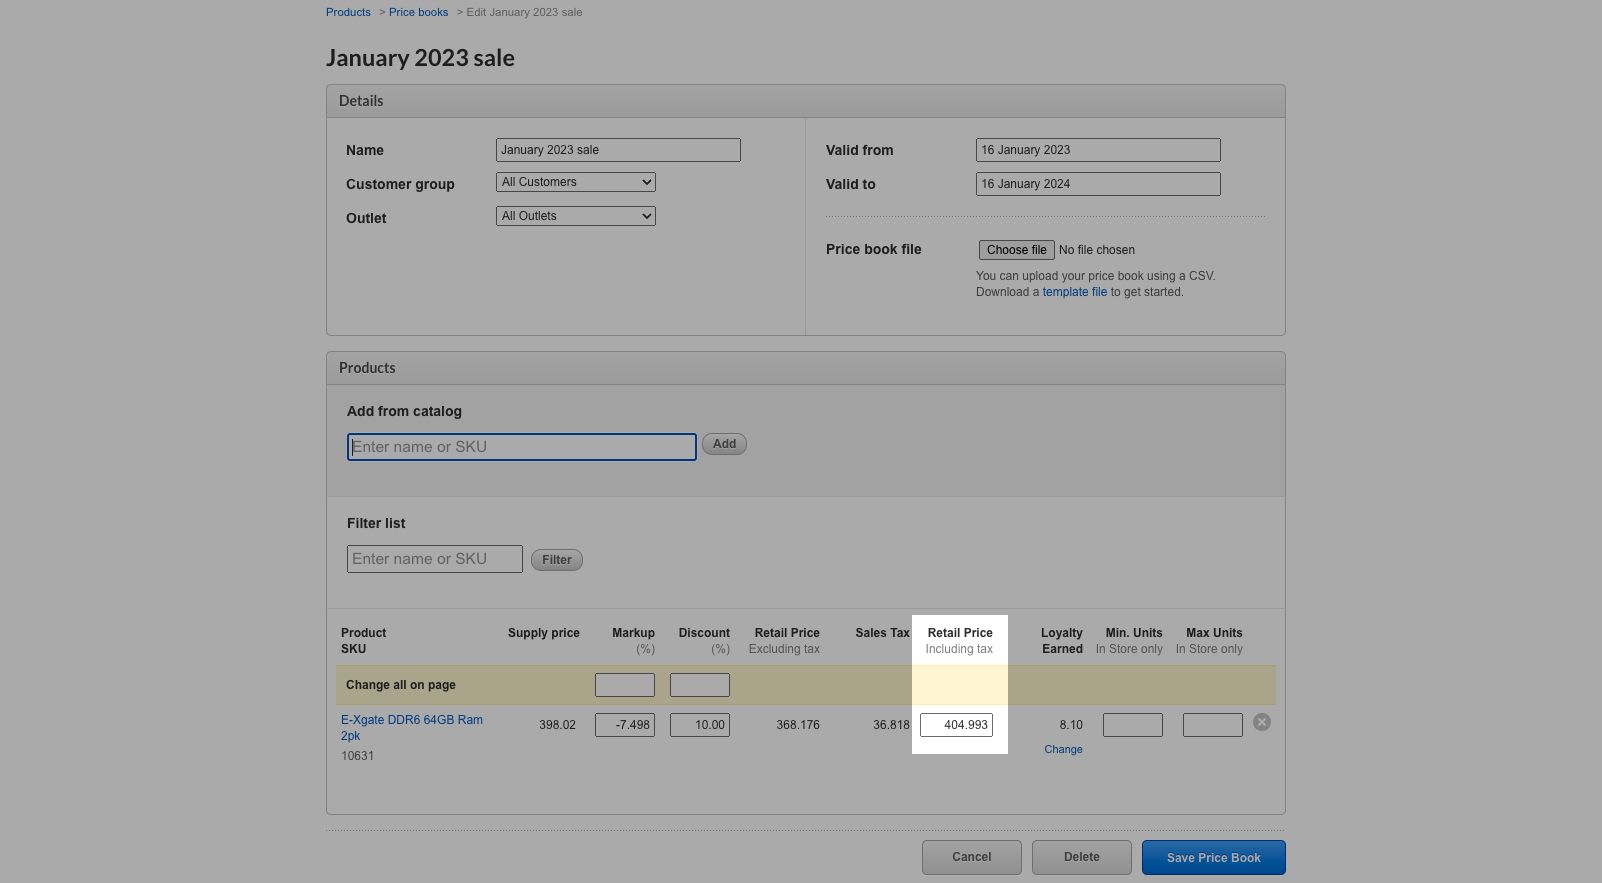
Task: Click the Name text field
Action: (618, 150)
